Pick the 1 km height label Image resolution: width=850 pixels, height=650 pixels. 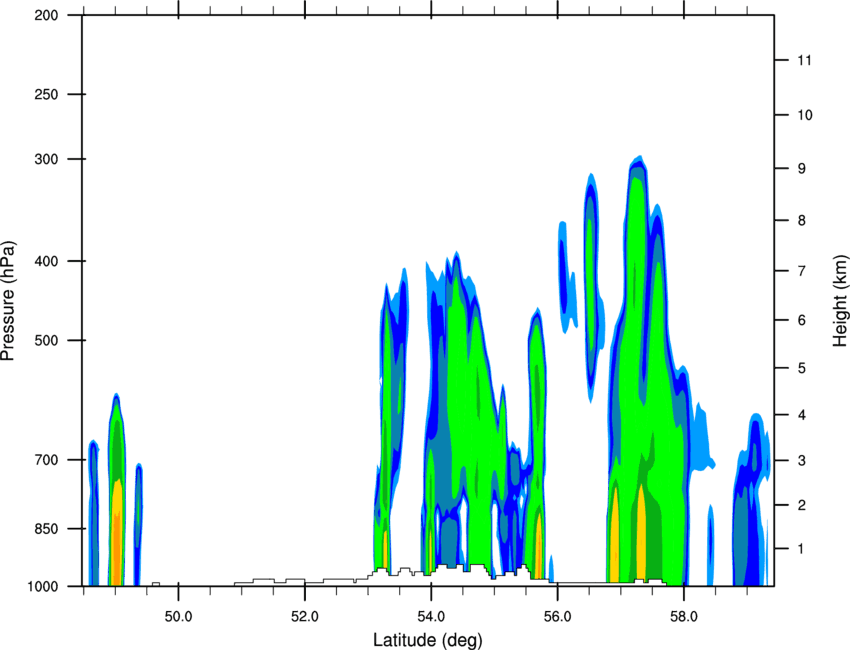click(801, 549)
